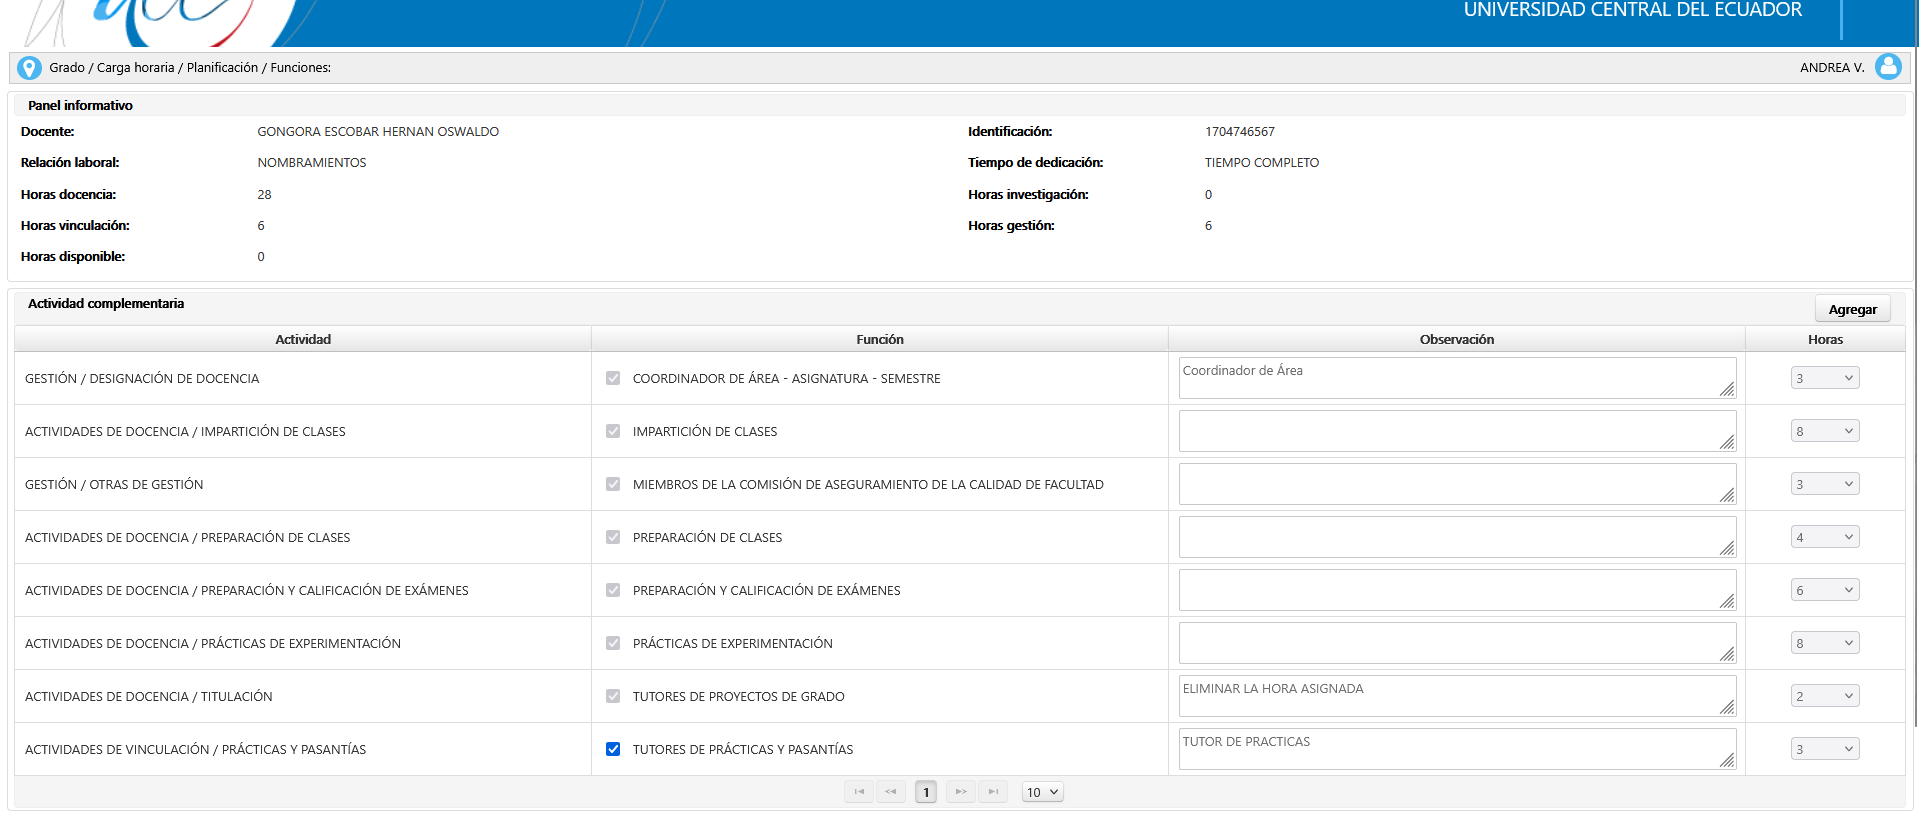
Task: Uncheck Tutores de Prácticas y Pasantías checkbox
Action: pos(613,749)
